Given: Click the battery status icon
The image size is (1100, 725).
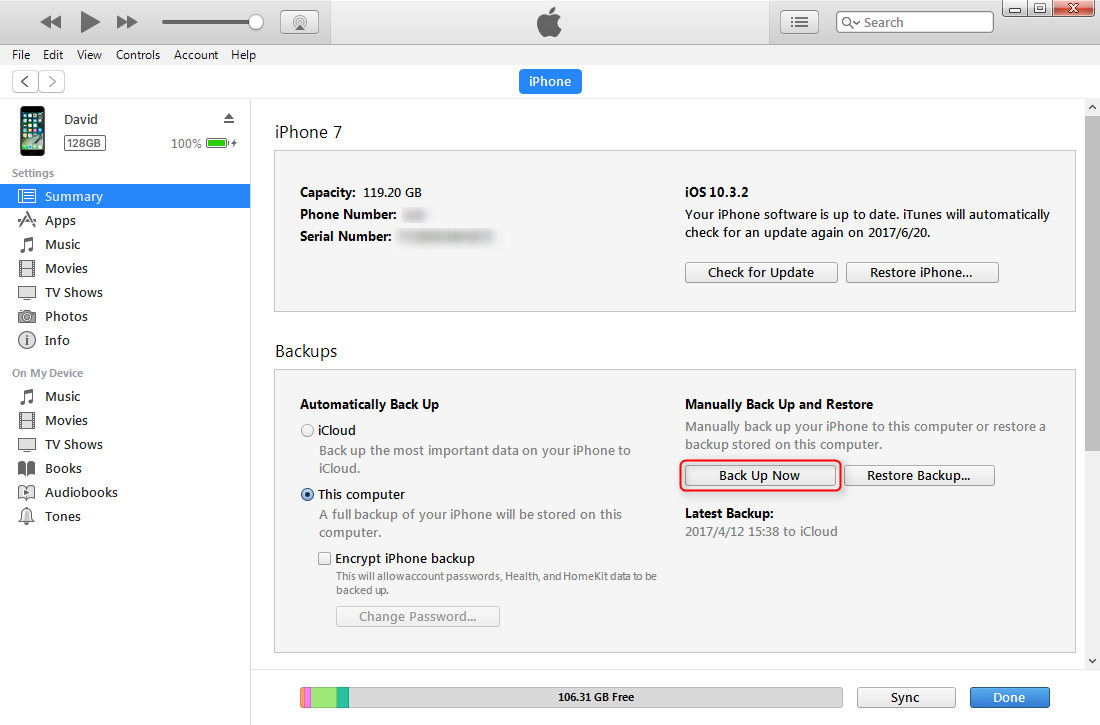Looking at the screenshot, I should [221, 143].
